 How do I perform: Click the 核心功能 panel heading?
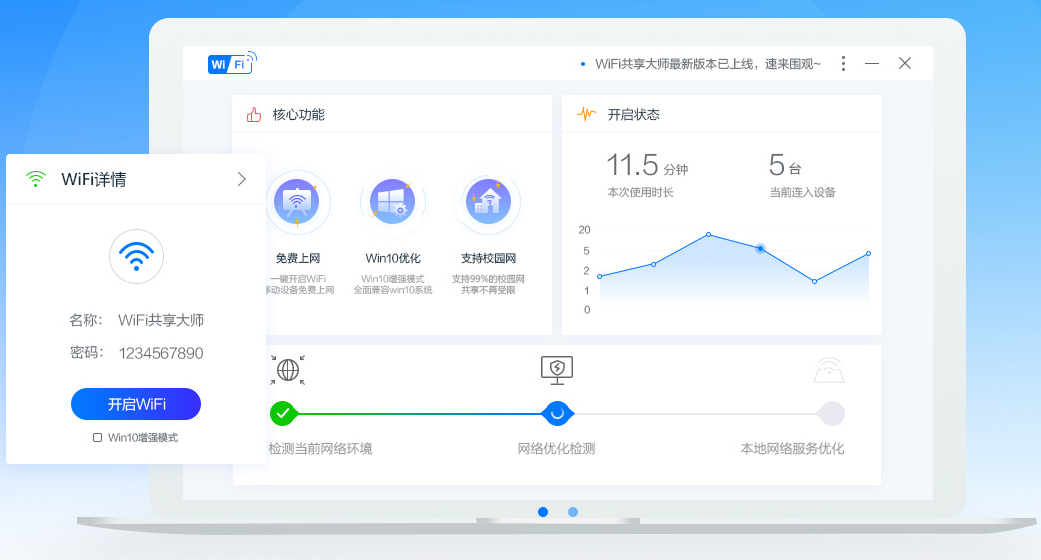(299, 115)
